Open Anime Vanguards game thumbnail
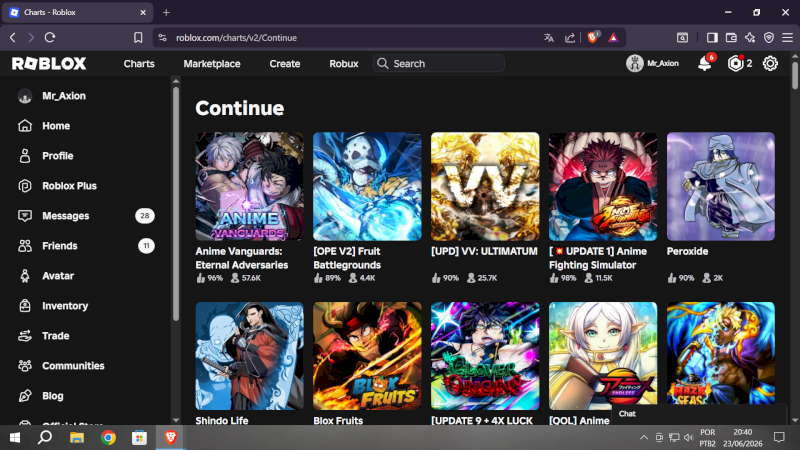This screenshot has height=450, width=800. tap(249, 186)
